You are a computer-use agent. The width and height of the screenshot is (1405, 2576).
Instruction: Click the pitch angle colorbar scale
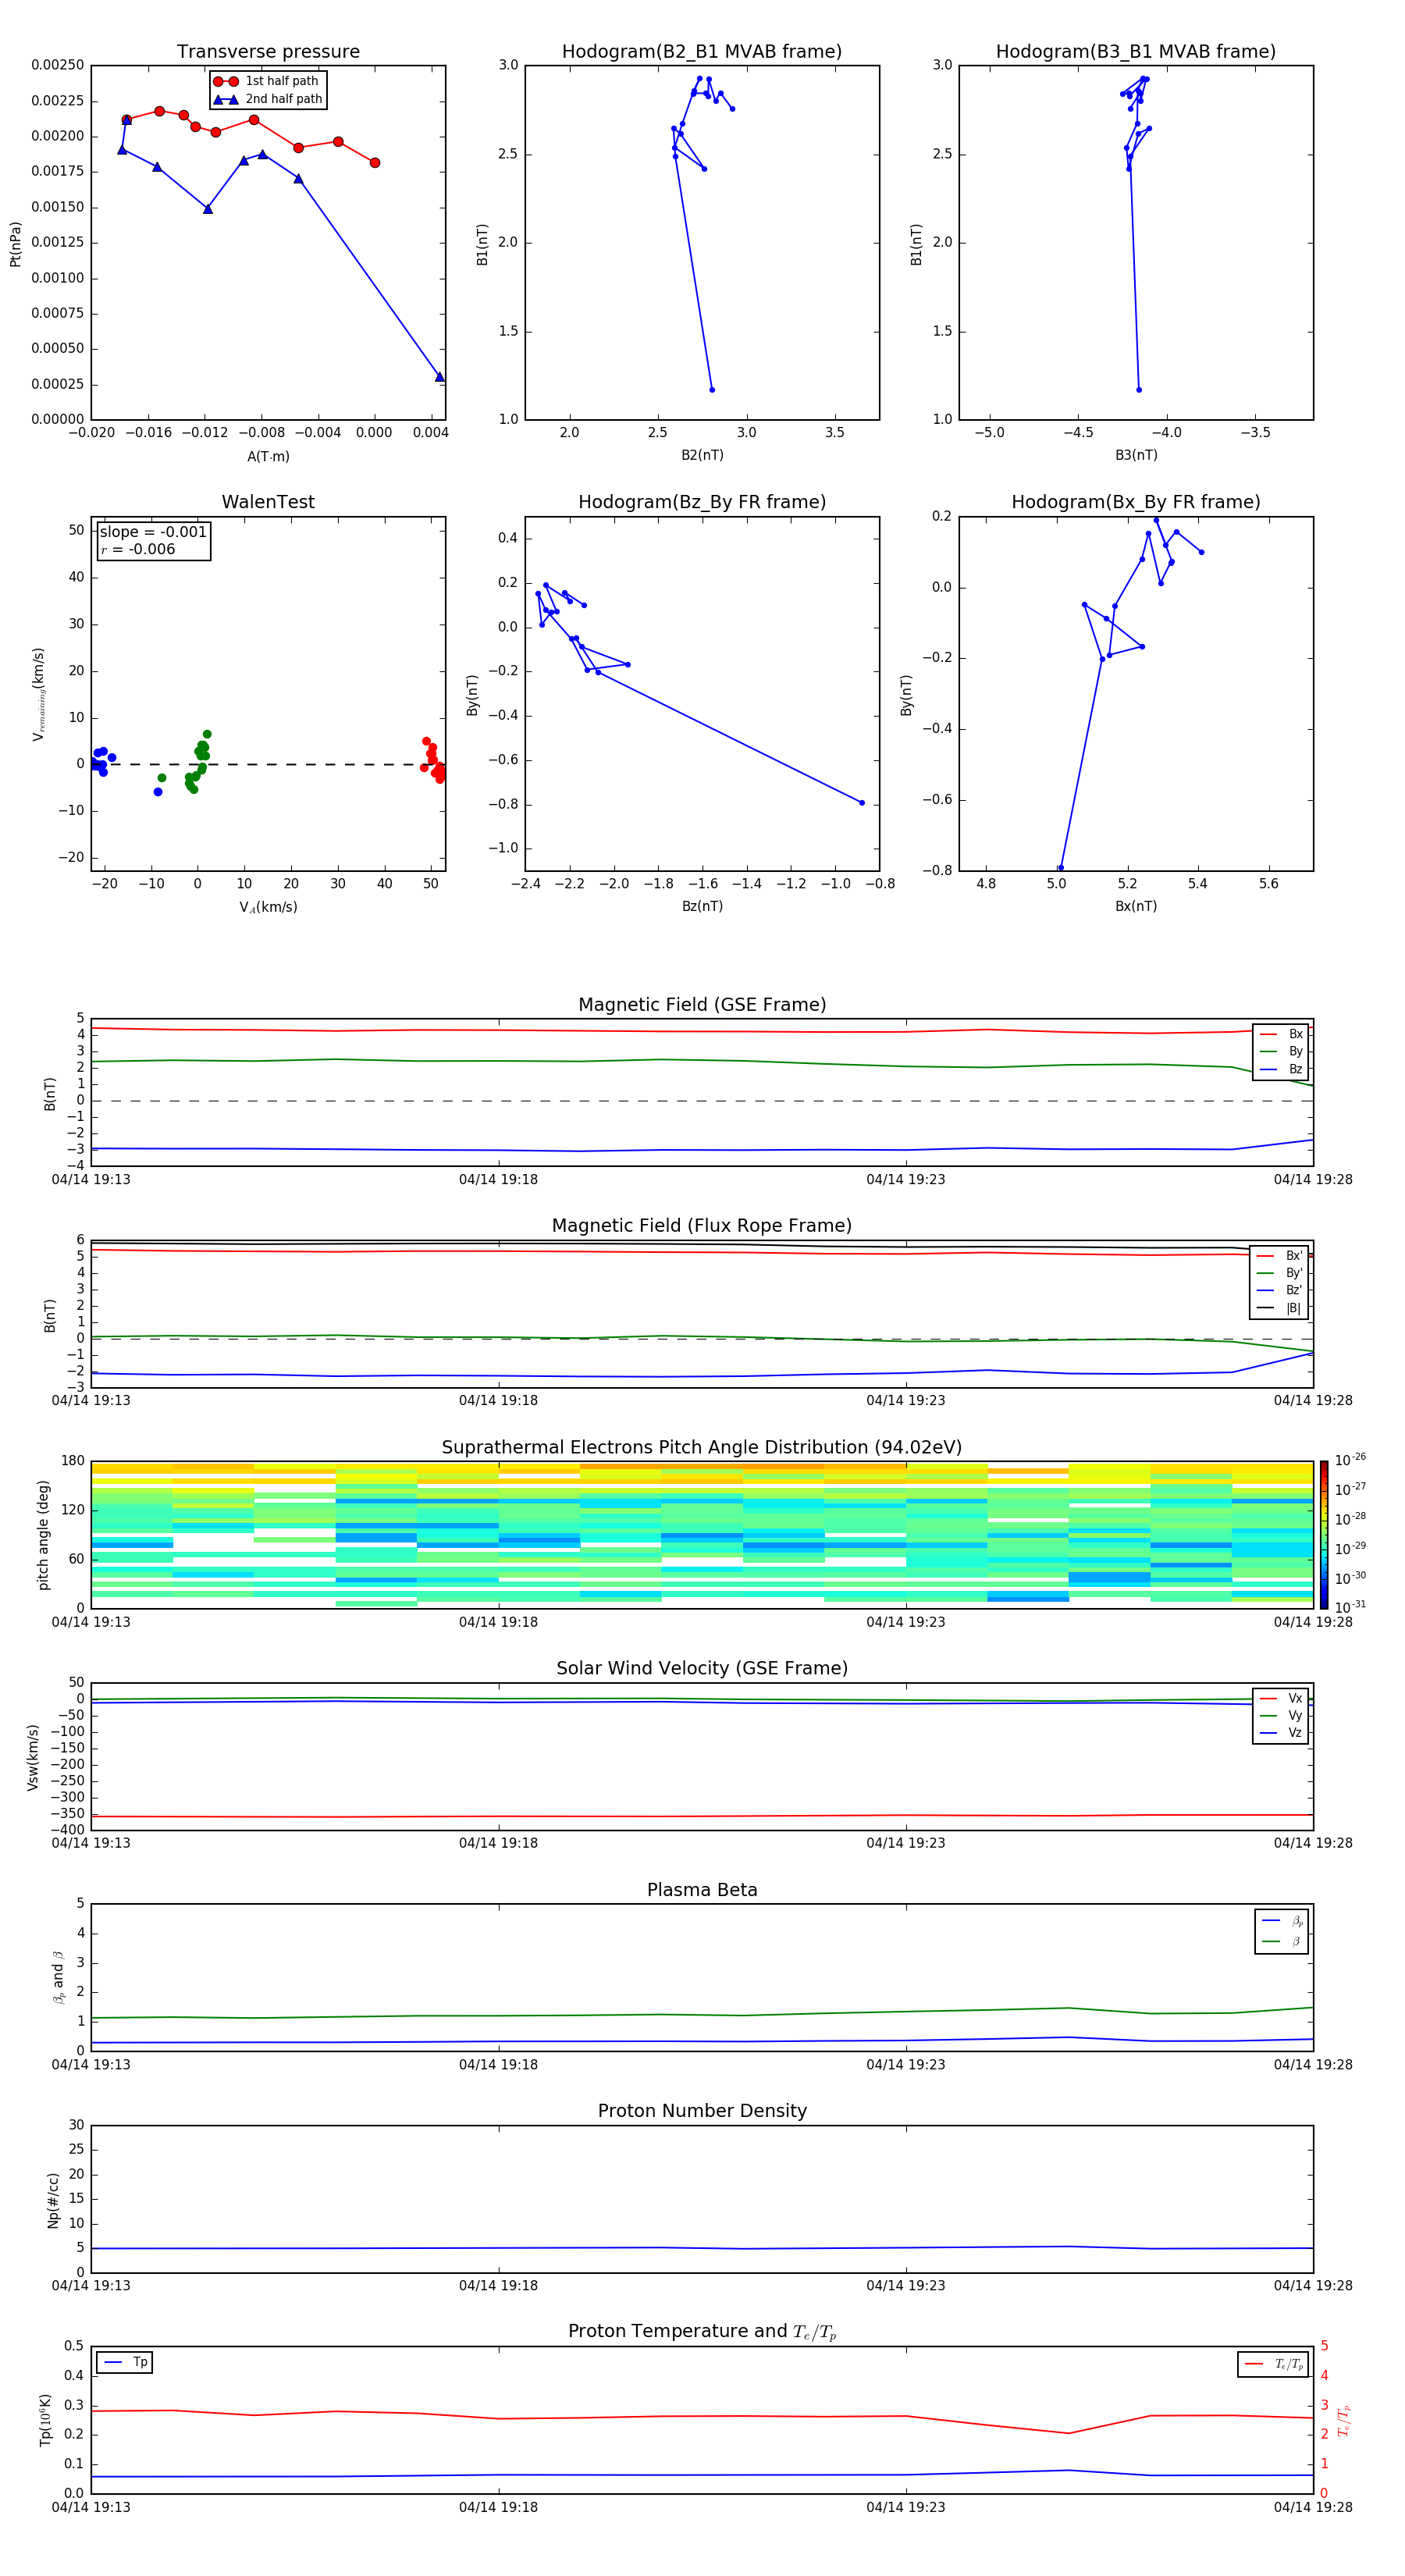tap(1324, 1534)
